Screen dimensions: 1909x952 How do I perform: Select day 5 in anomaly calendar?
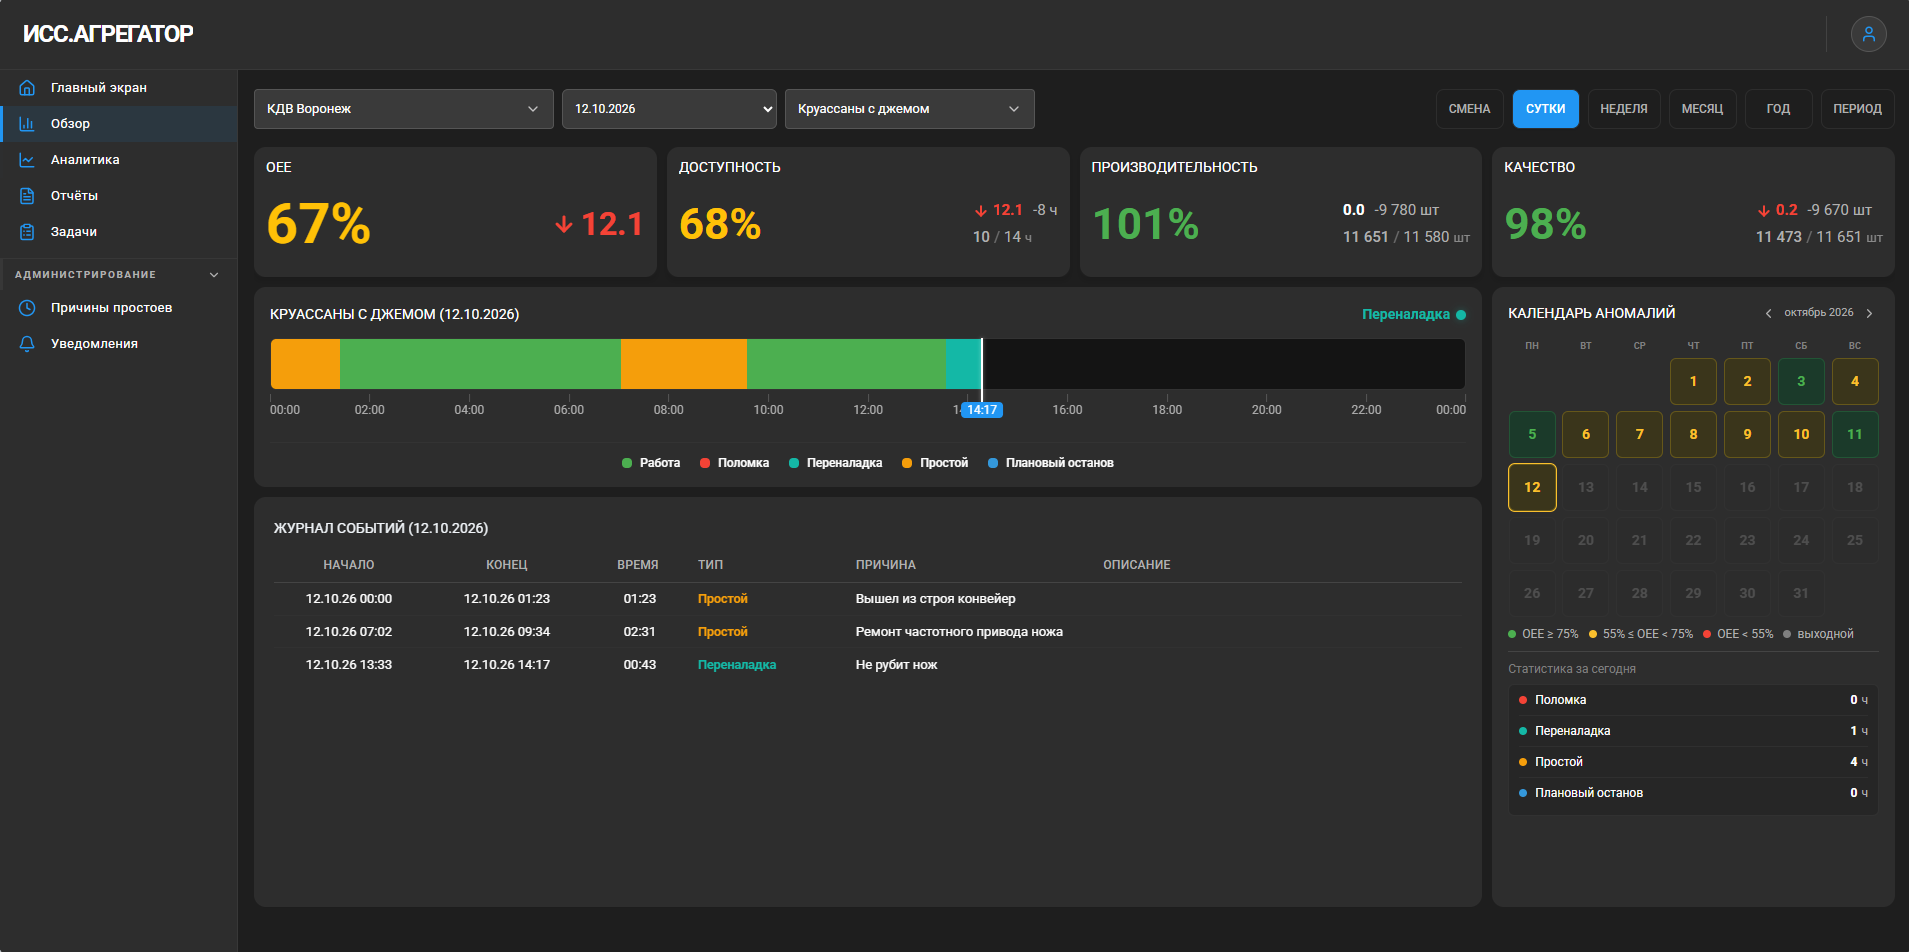[1532, 434]
